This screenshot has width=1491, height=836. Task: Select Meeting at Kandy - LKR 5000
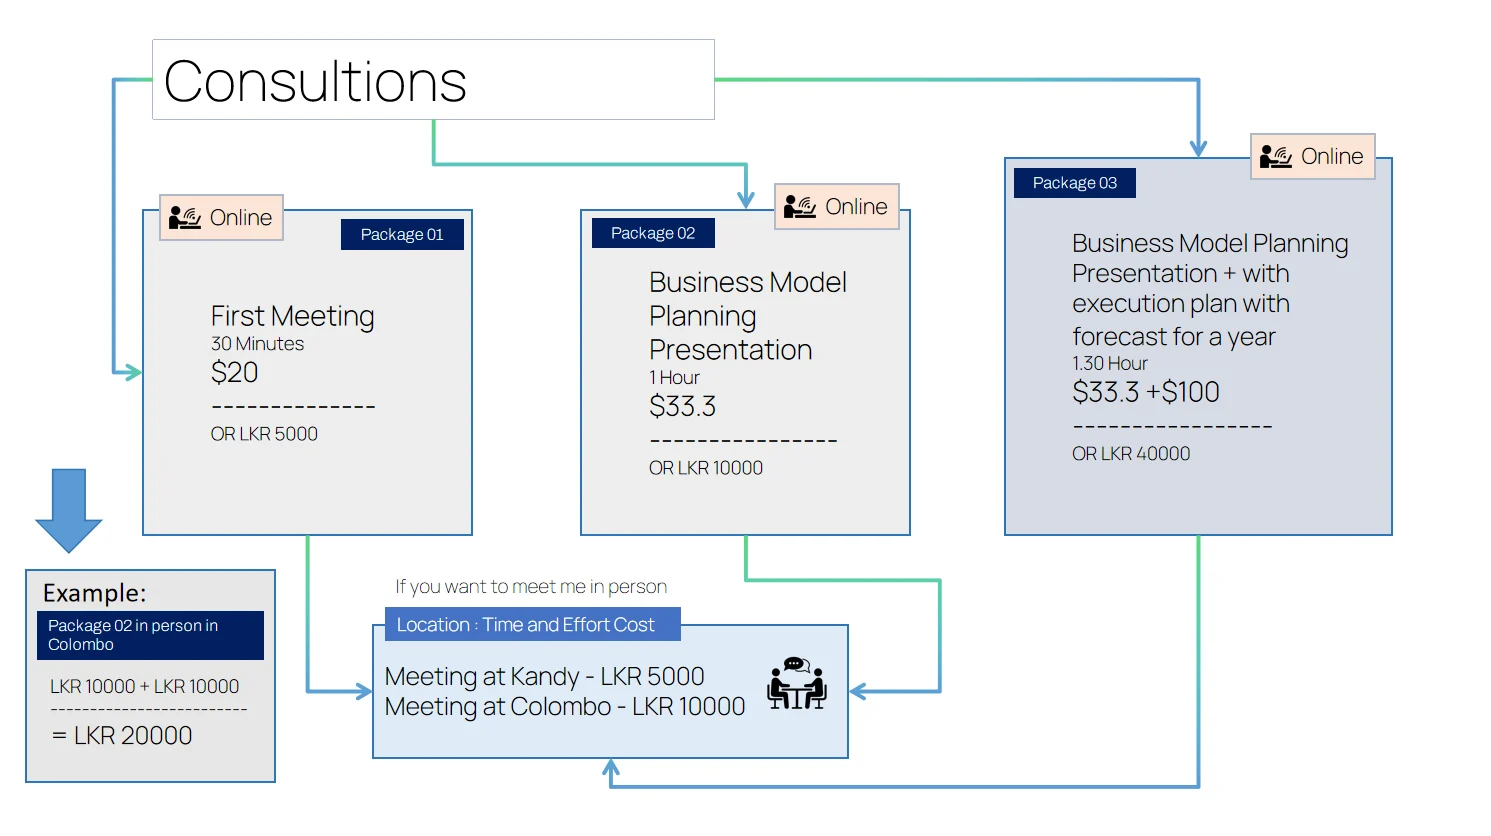(544, 677)
